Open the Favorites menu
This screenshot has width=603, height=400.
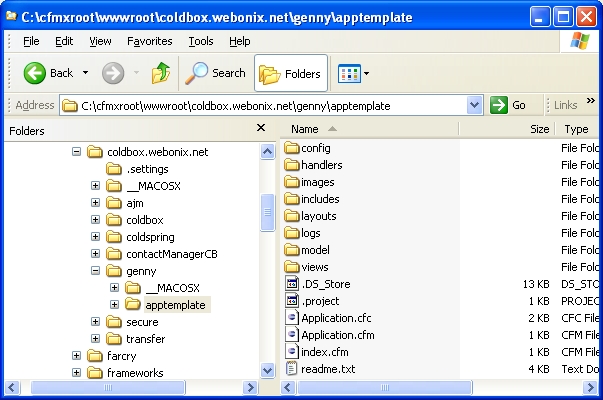(x=150, y=41)
